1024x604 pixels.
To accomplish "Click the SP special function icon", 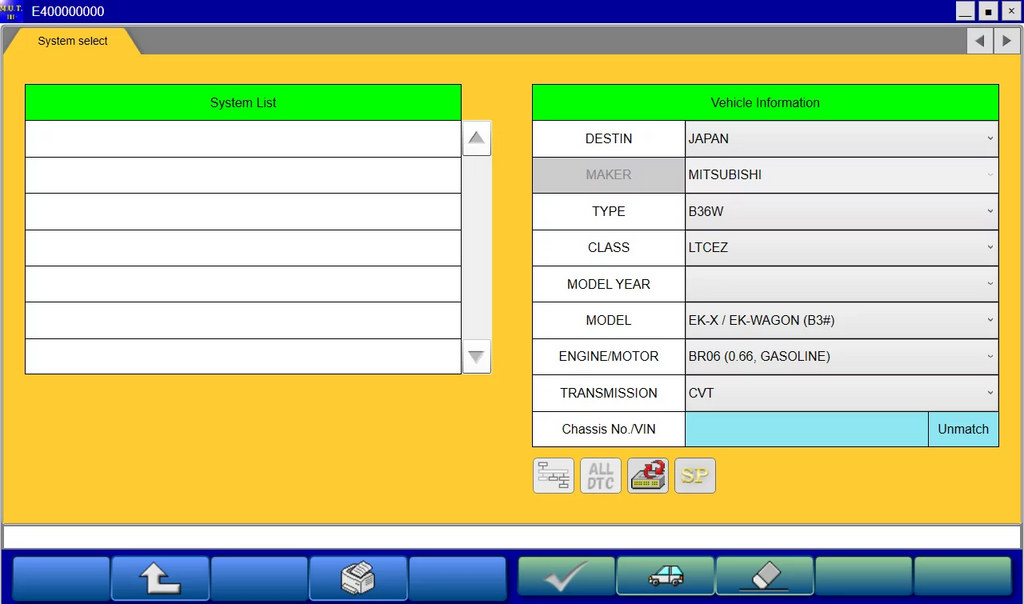I will (695, 476).
